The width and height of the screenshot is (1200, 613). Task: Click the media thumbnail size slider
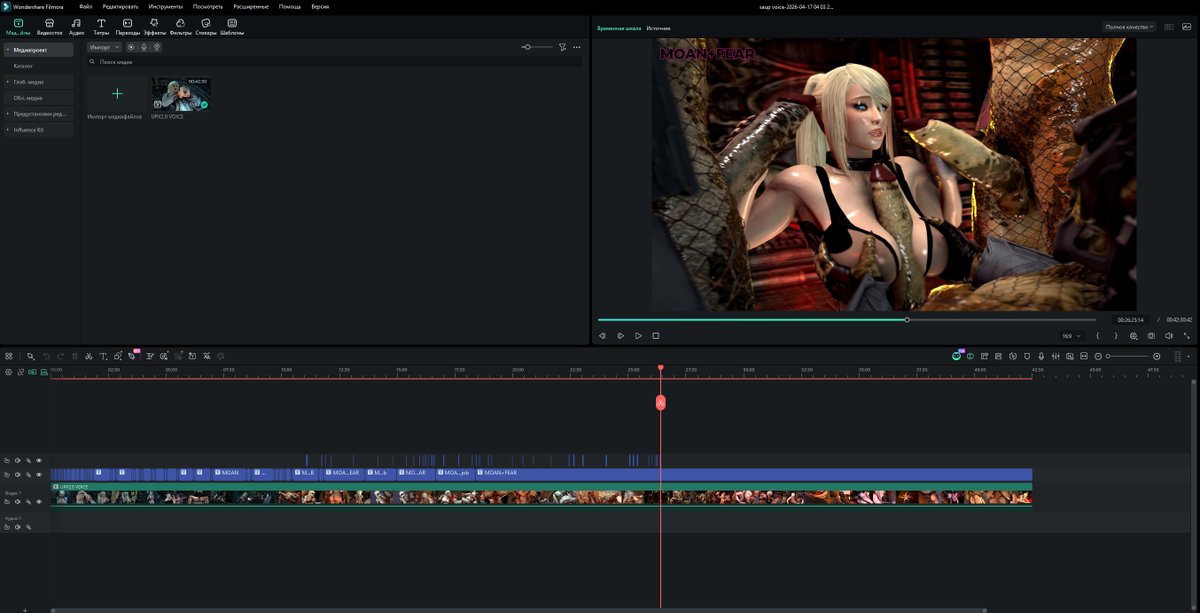(x=537, y=47)
